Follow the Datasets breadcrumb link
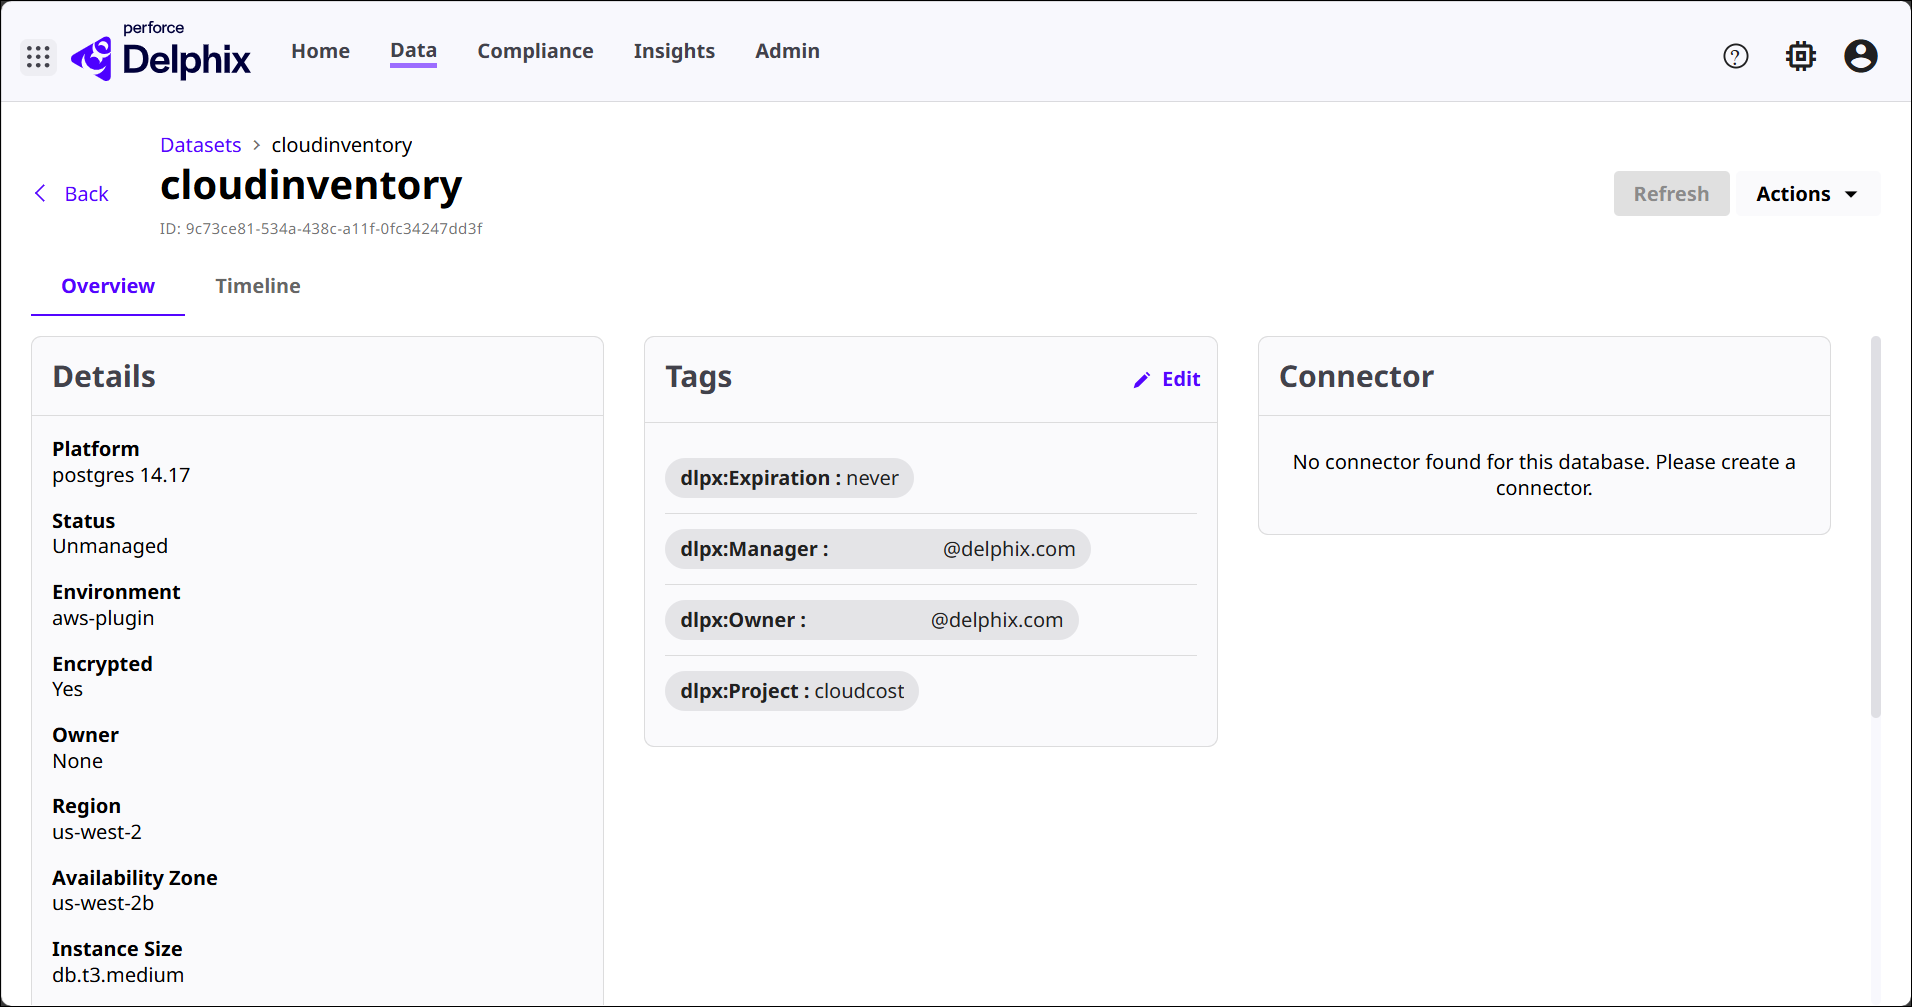 [200, 145]
